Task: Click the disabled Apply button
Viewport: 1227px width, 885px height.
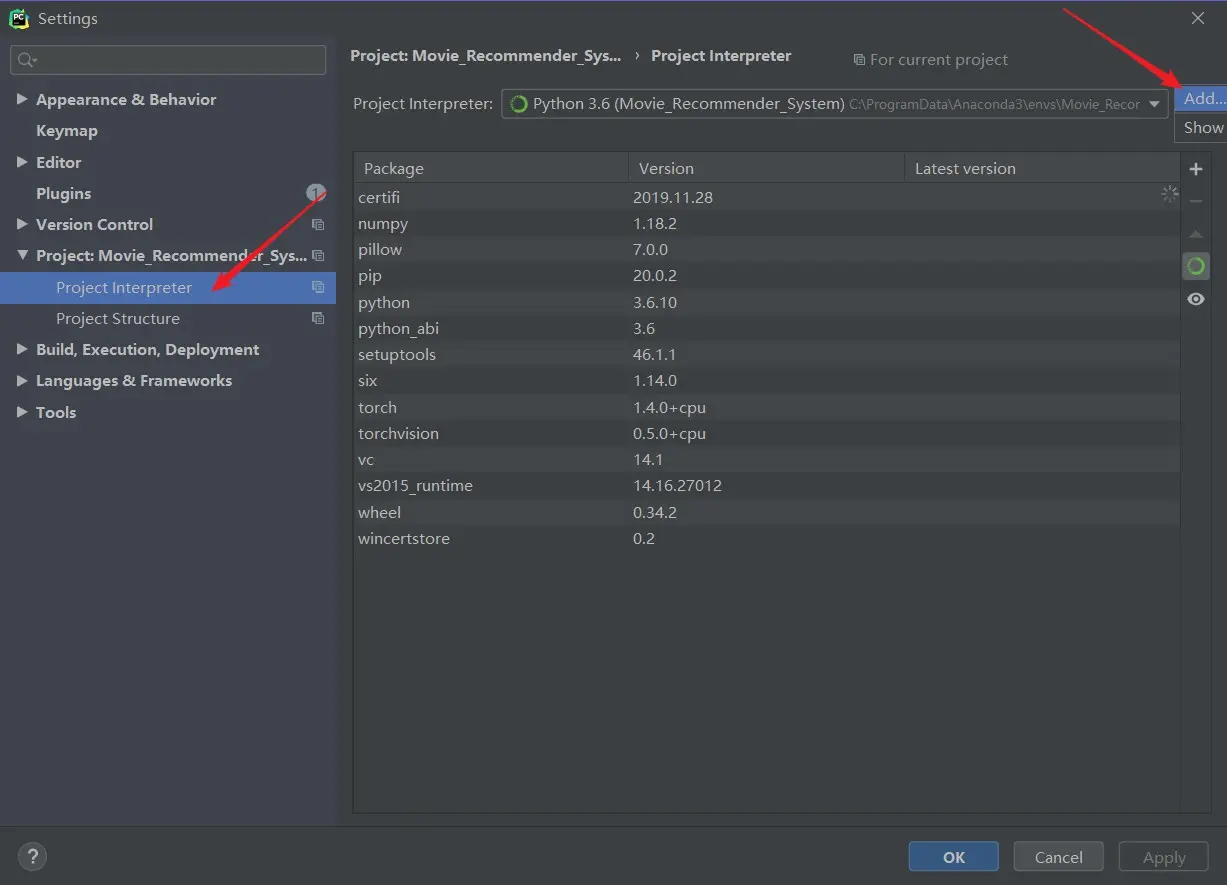Action: [1164, 857]
